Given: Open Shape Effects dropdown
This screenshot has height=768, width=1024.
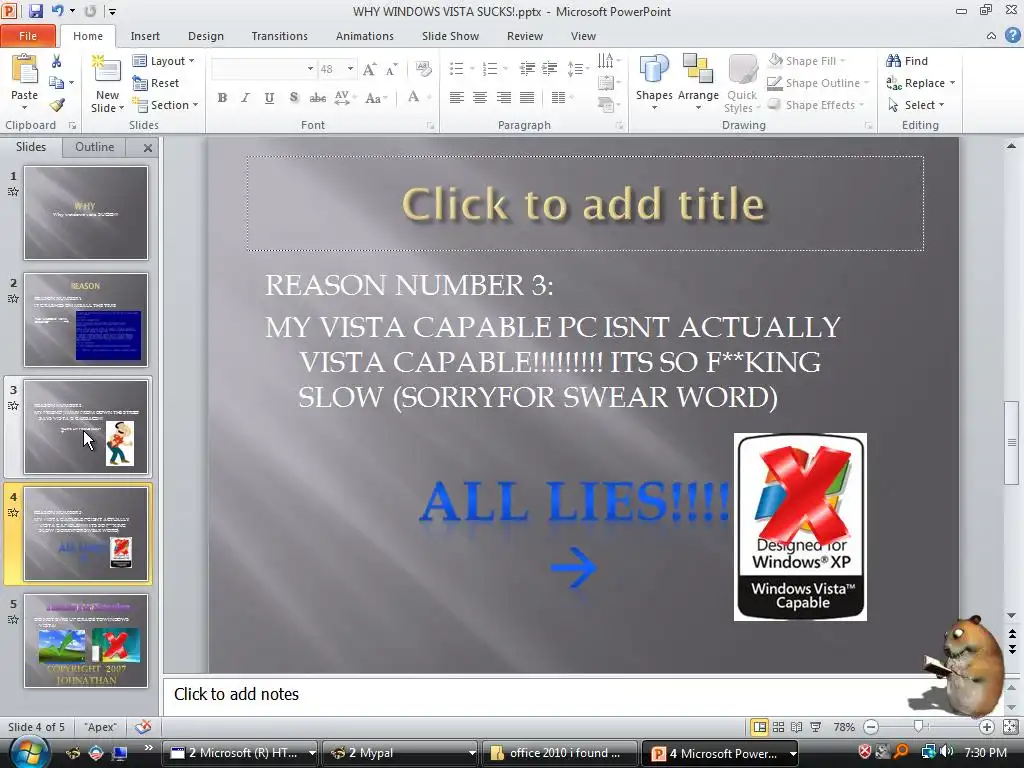Looking at the screenshot, I should tap(815, 104).
